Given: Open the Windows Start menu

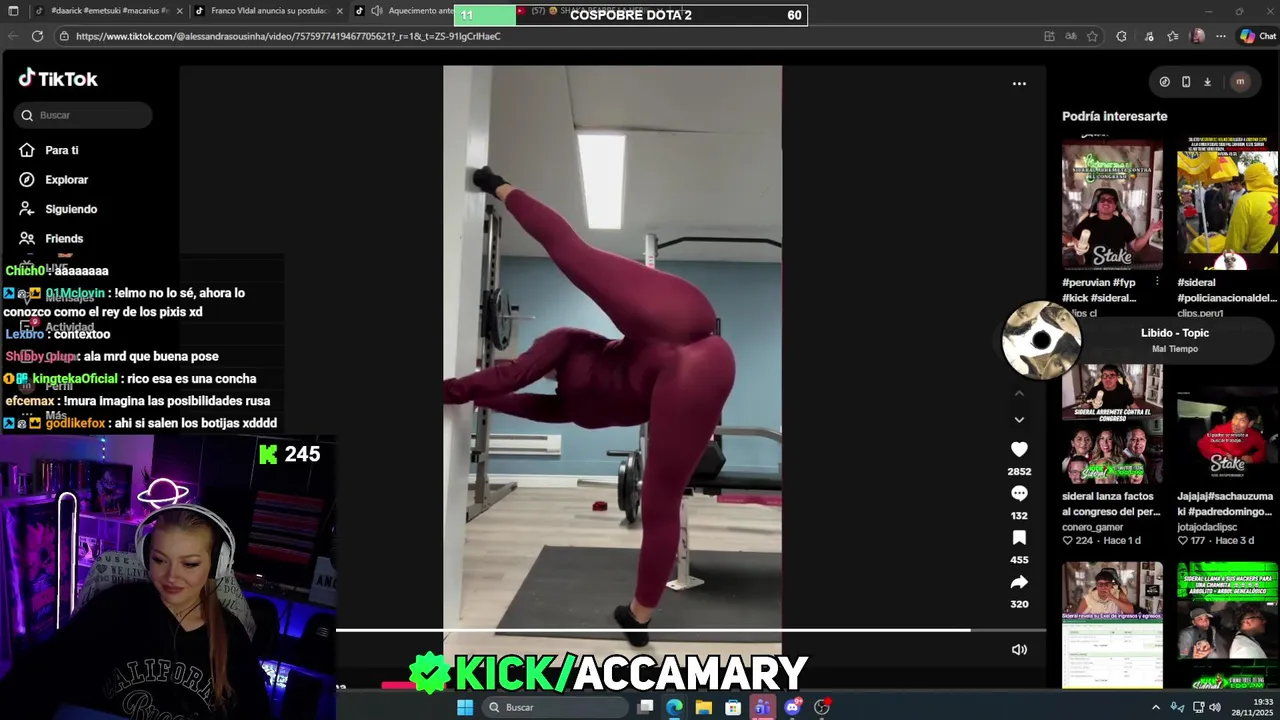Looking at the screenshot, I should pos(465,707).
